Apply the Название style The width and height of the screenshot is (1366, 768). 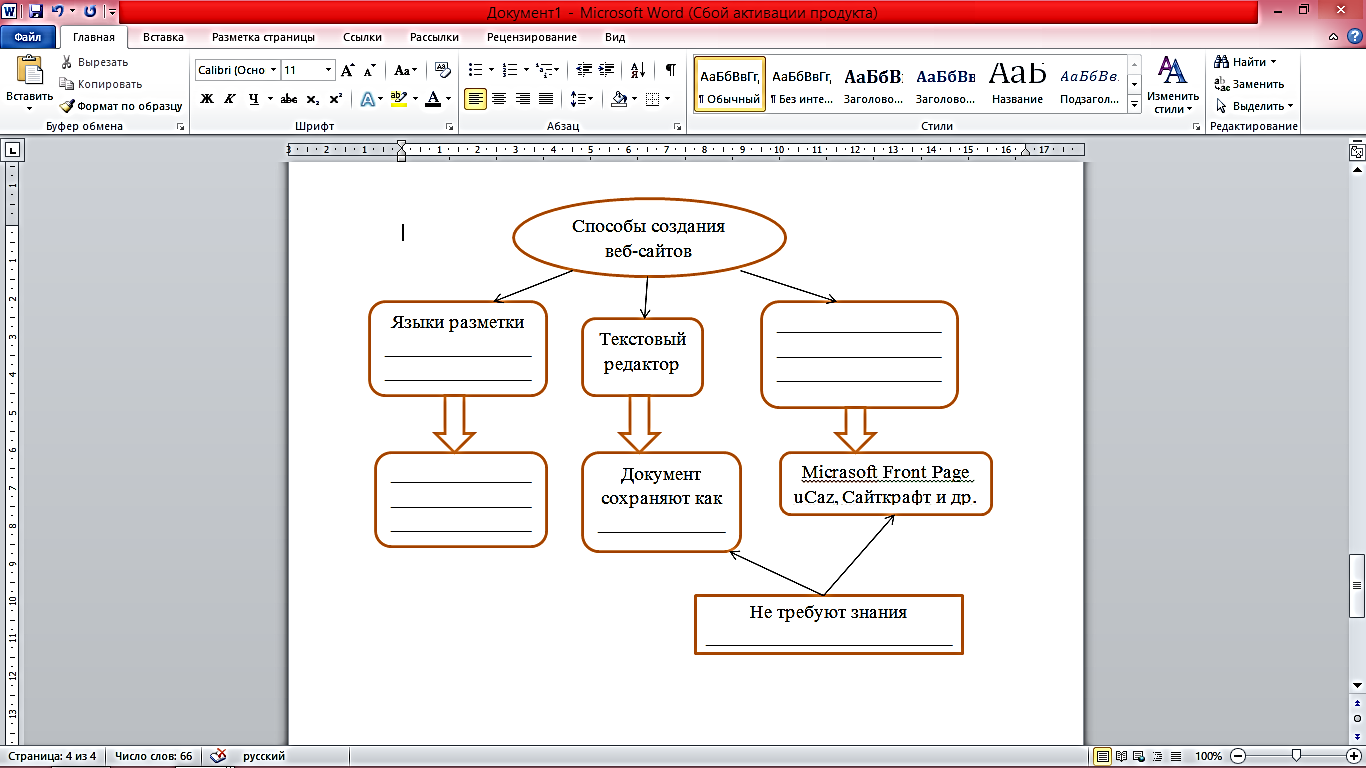pyautogui.click(x=1018, y=83)
